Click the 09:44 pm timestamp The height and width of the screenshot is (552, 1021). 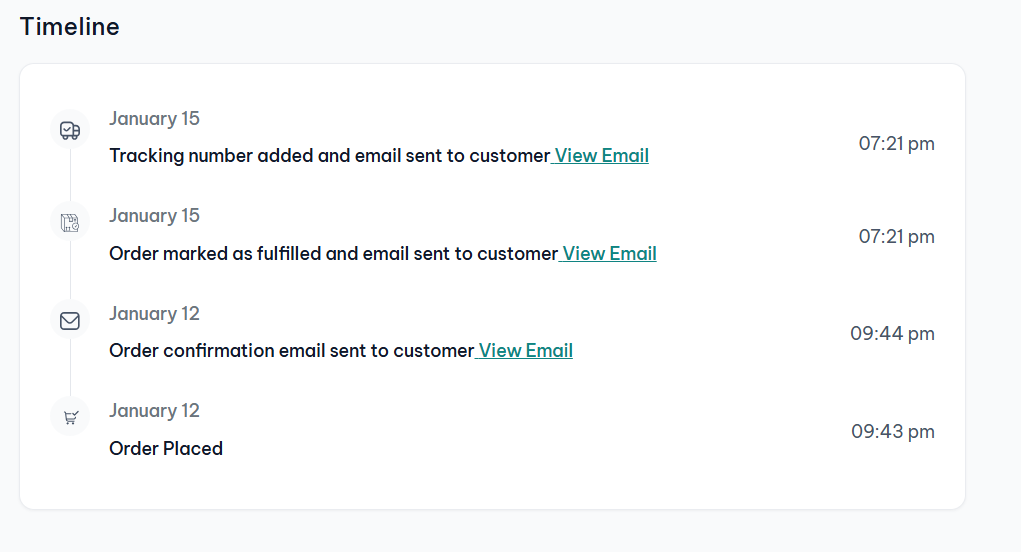click(x=893, y=334)
